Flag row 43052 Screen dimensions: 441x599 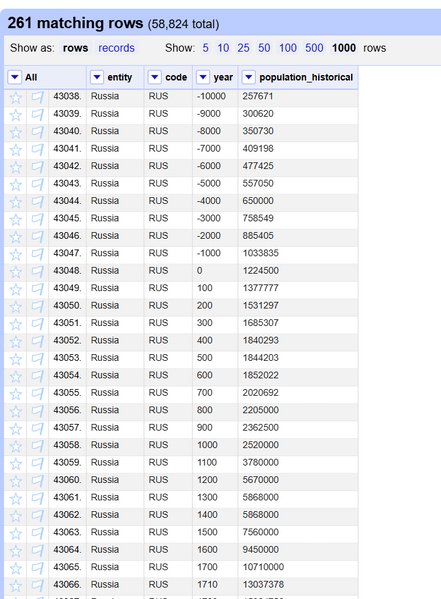pyautogui.click(x=37, y=342)
